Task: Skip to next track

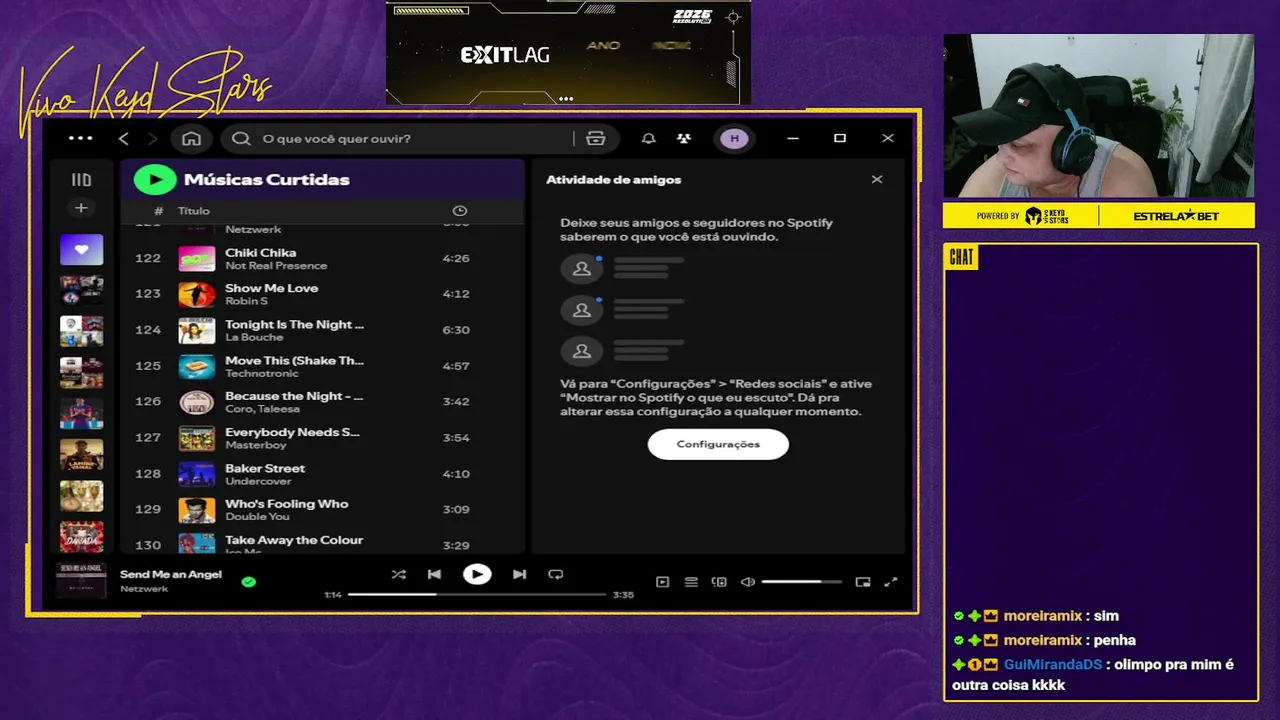Action: point(519,574)
